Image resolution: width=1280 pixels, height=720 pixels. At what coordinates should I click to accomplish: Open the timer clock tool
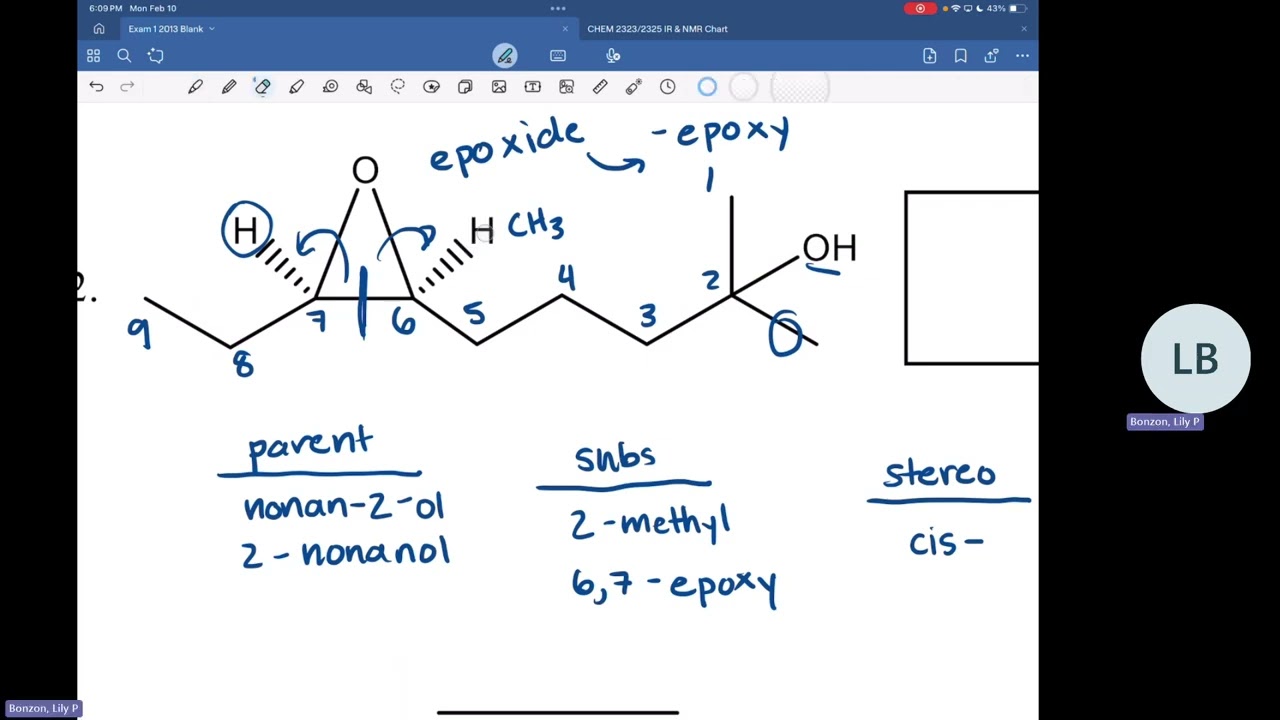click(667, 87)
